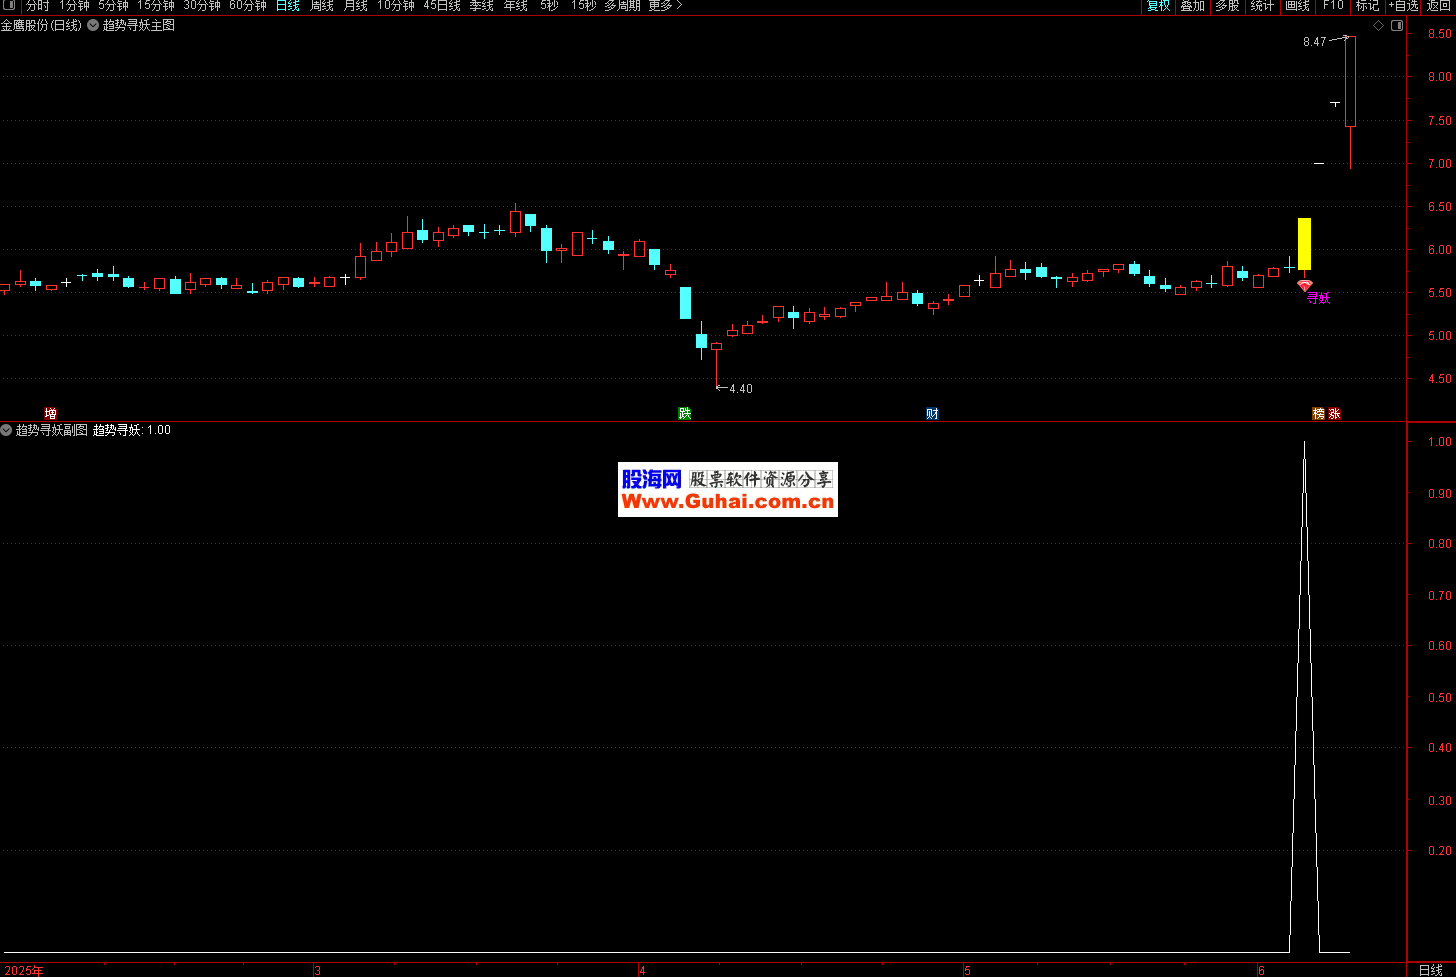The image size is (1456, 977).
Task: Select the 5秒 period
Action: [x=550, y=5]
